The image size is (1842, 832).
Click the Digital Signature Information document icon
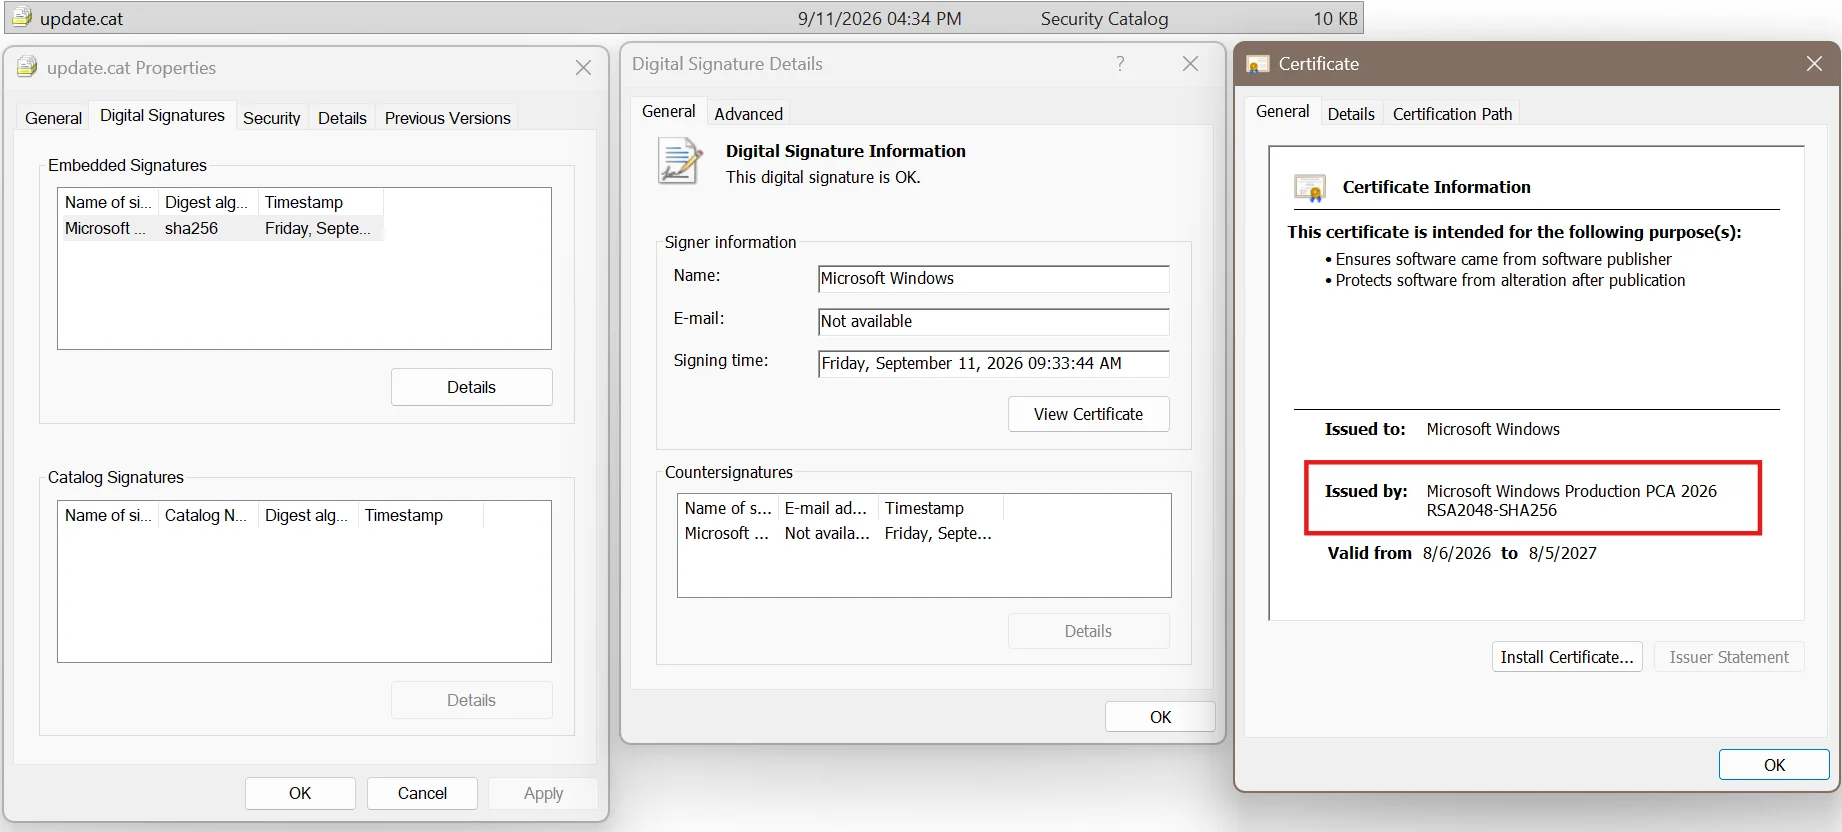click(679, 161)
